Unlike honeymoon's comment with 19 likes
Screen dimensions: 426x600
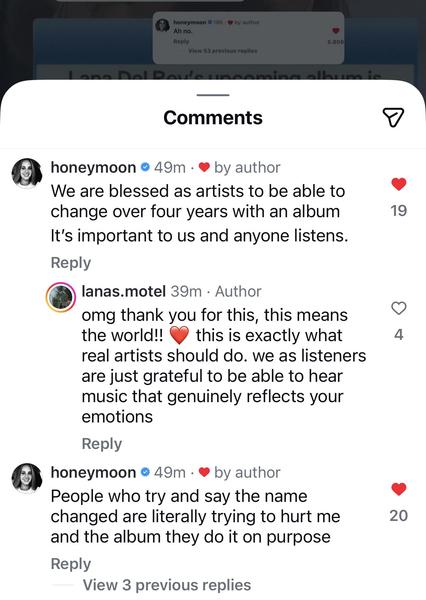point(398,184)
